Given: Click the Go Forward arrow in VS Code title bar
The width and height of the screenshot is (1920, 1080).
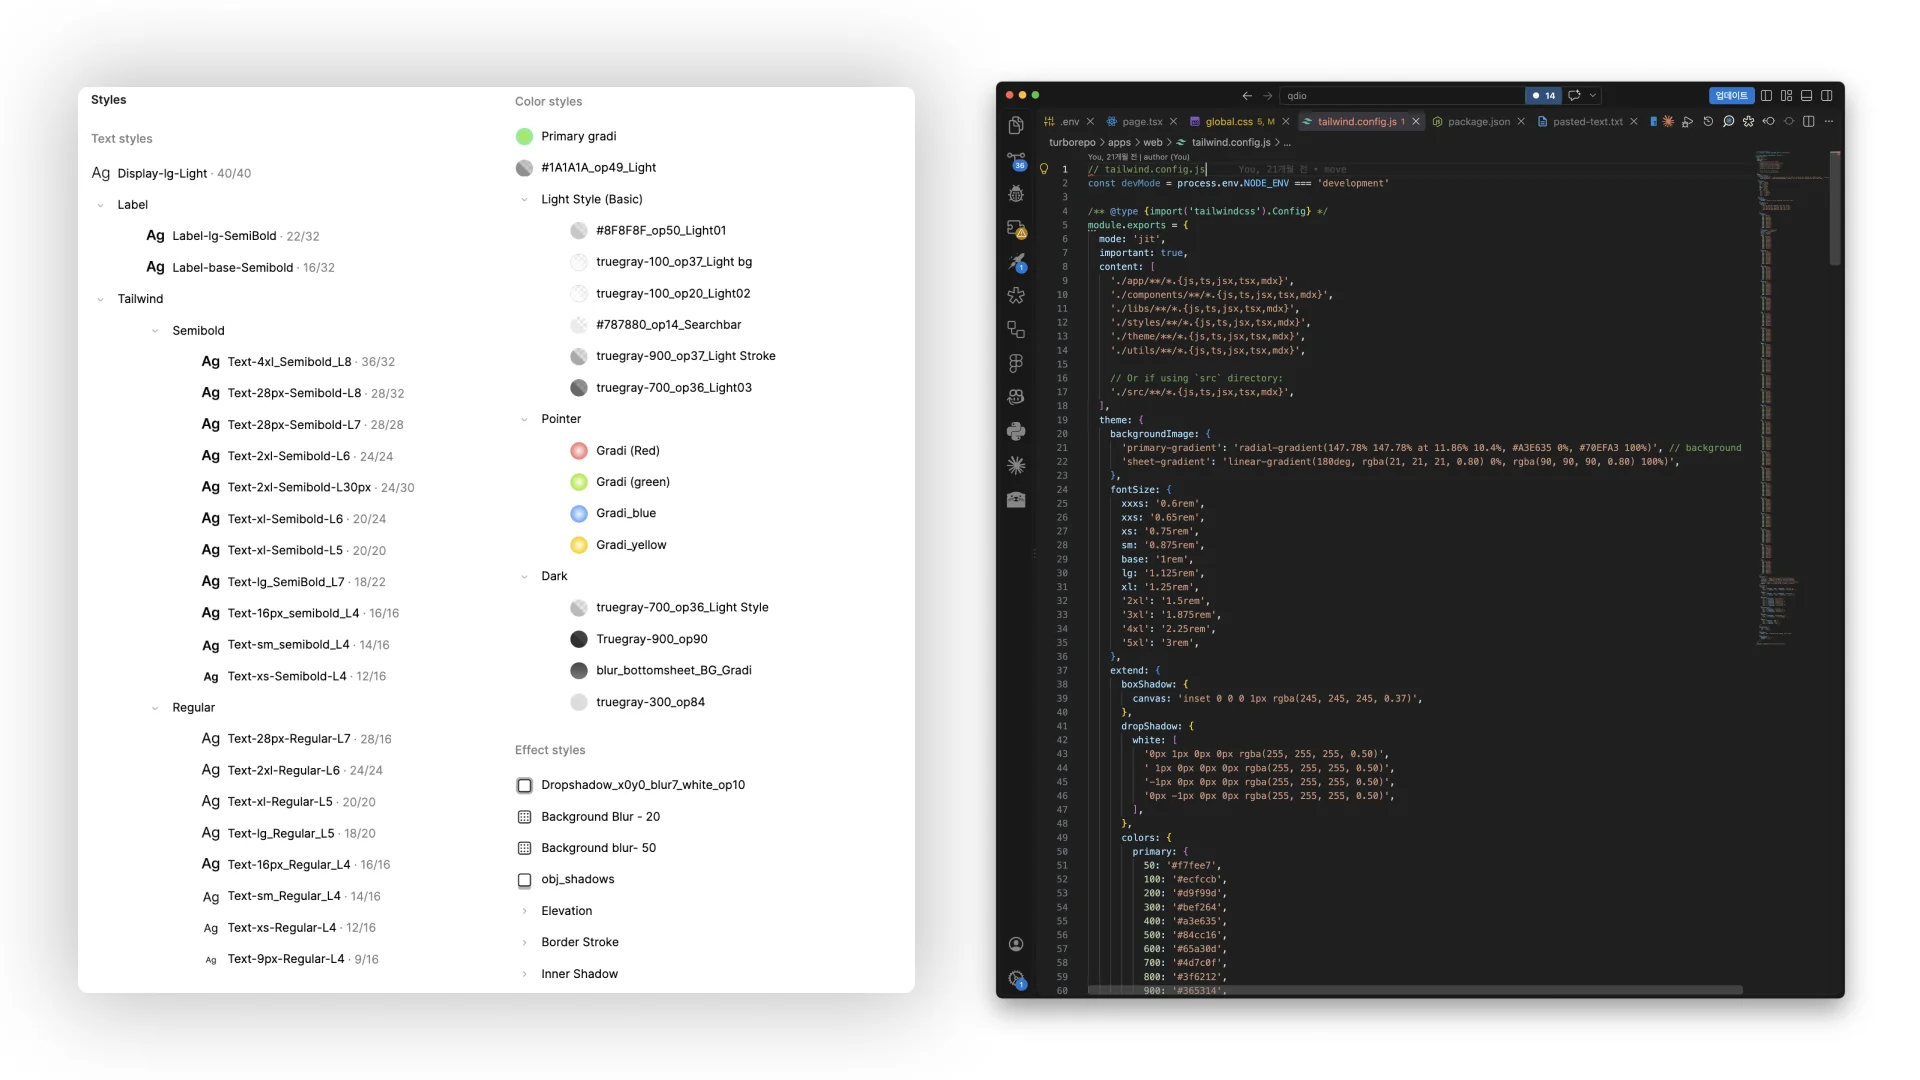Looking at the screenshot, I should tap(1268, 96).
